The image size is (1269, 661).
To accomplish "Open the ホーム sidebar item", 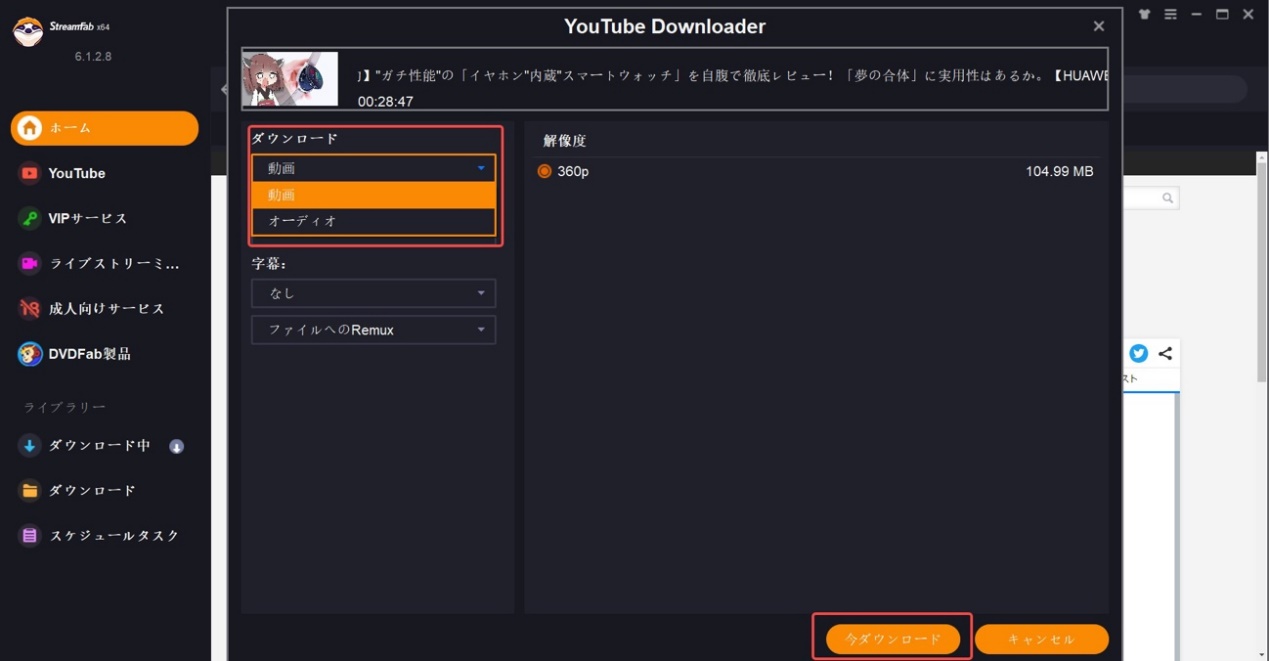I will (105, 128).
